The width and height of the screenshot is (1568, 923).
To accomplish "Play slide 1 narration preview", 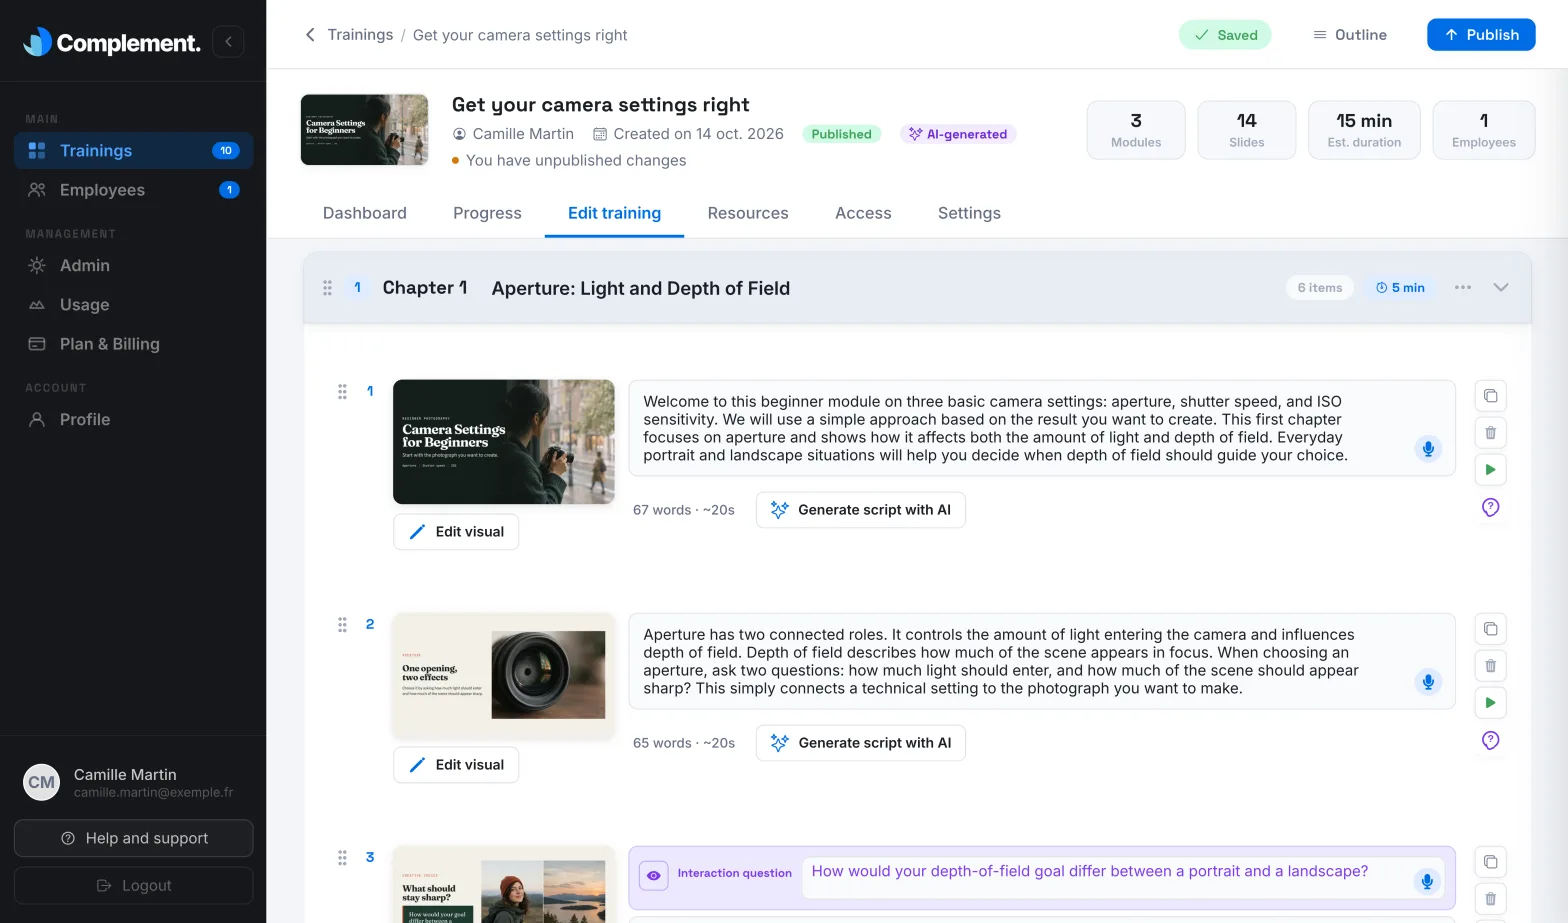I will click(1490, 470).
